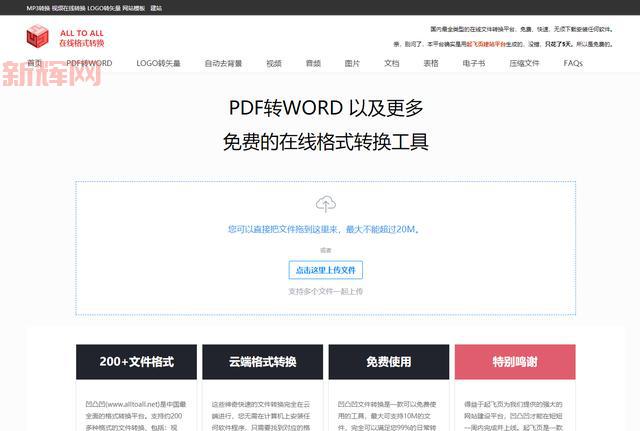This screenshot has width=640, height=431.
Task: Open the 建站 top bar link
Action: 156,8
